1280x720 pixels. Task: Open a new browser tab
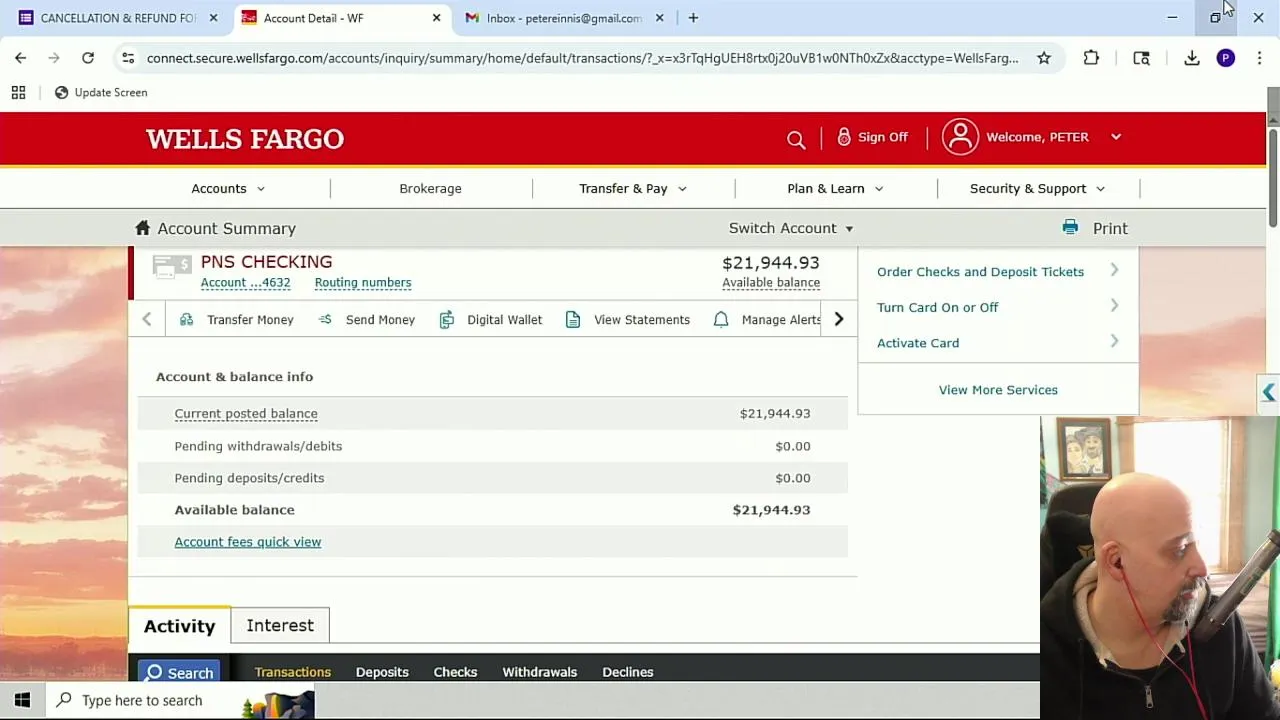pyautogui.click(x=693, y=17)
